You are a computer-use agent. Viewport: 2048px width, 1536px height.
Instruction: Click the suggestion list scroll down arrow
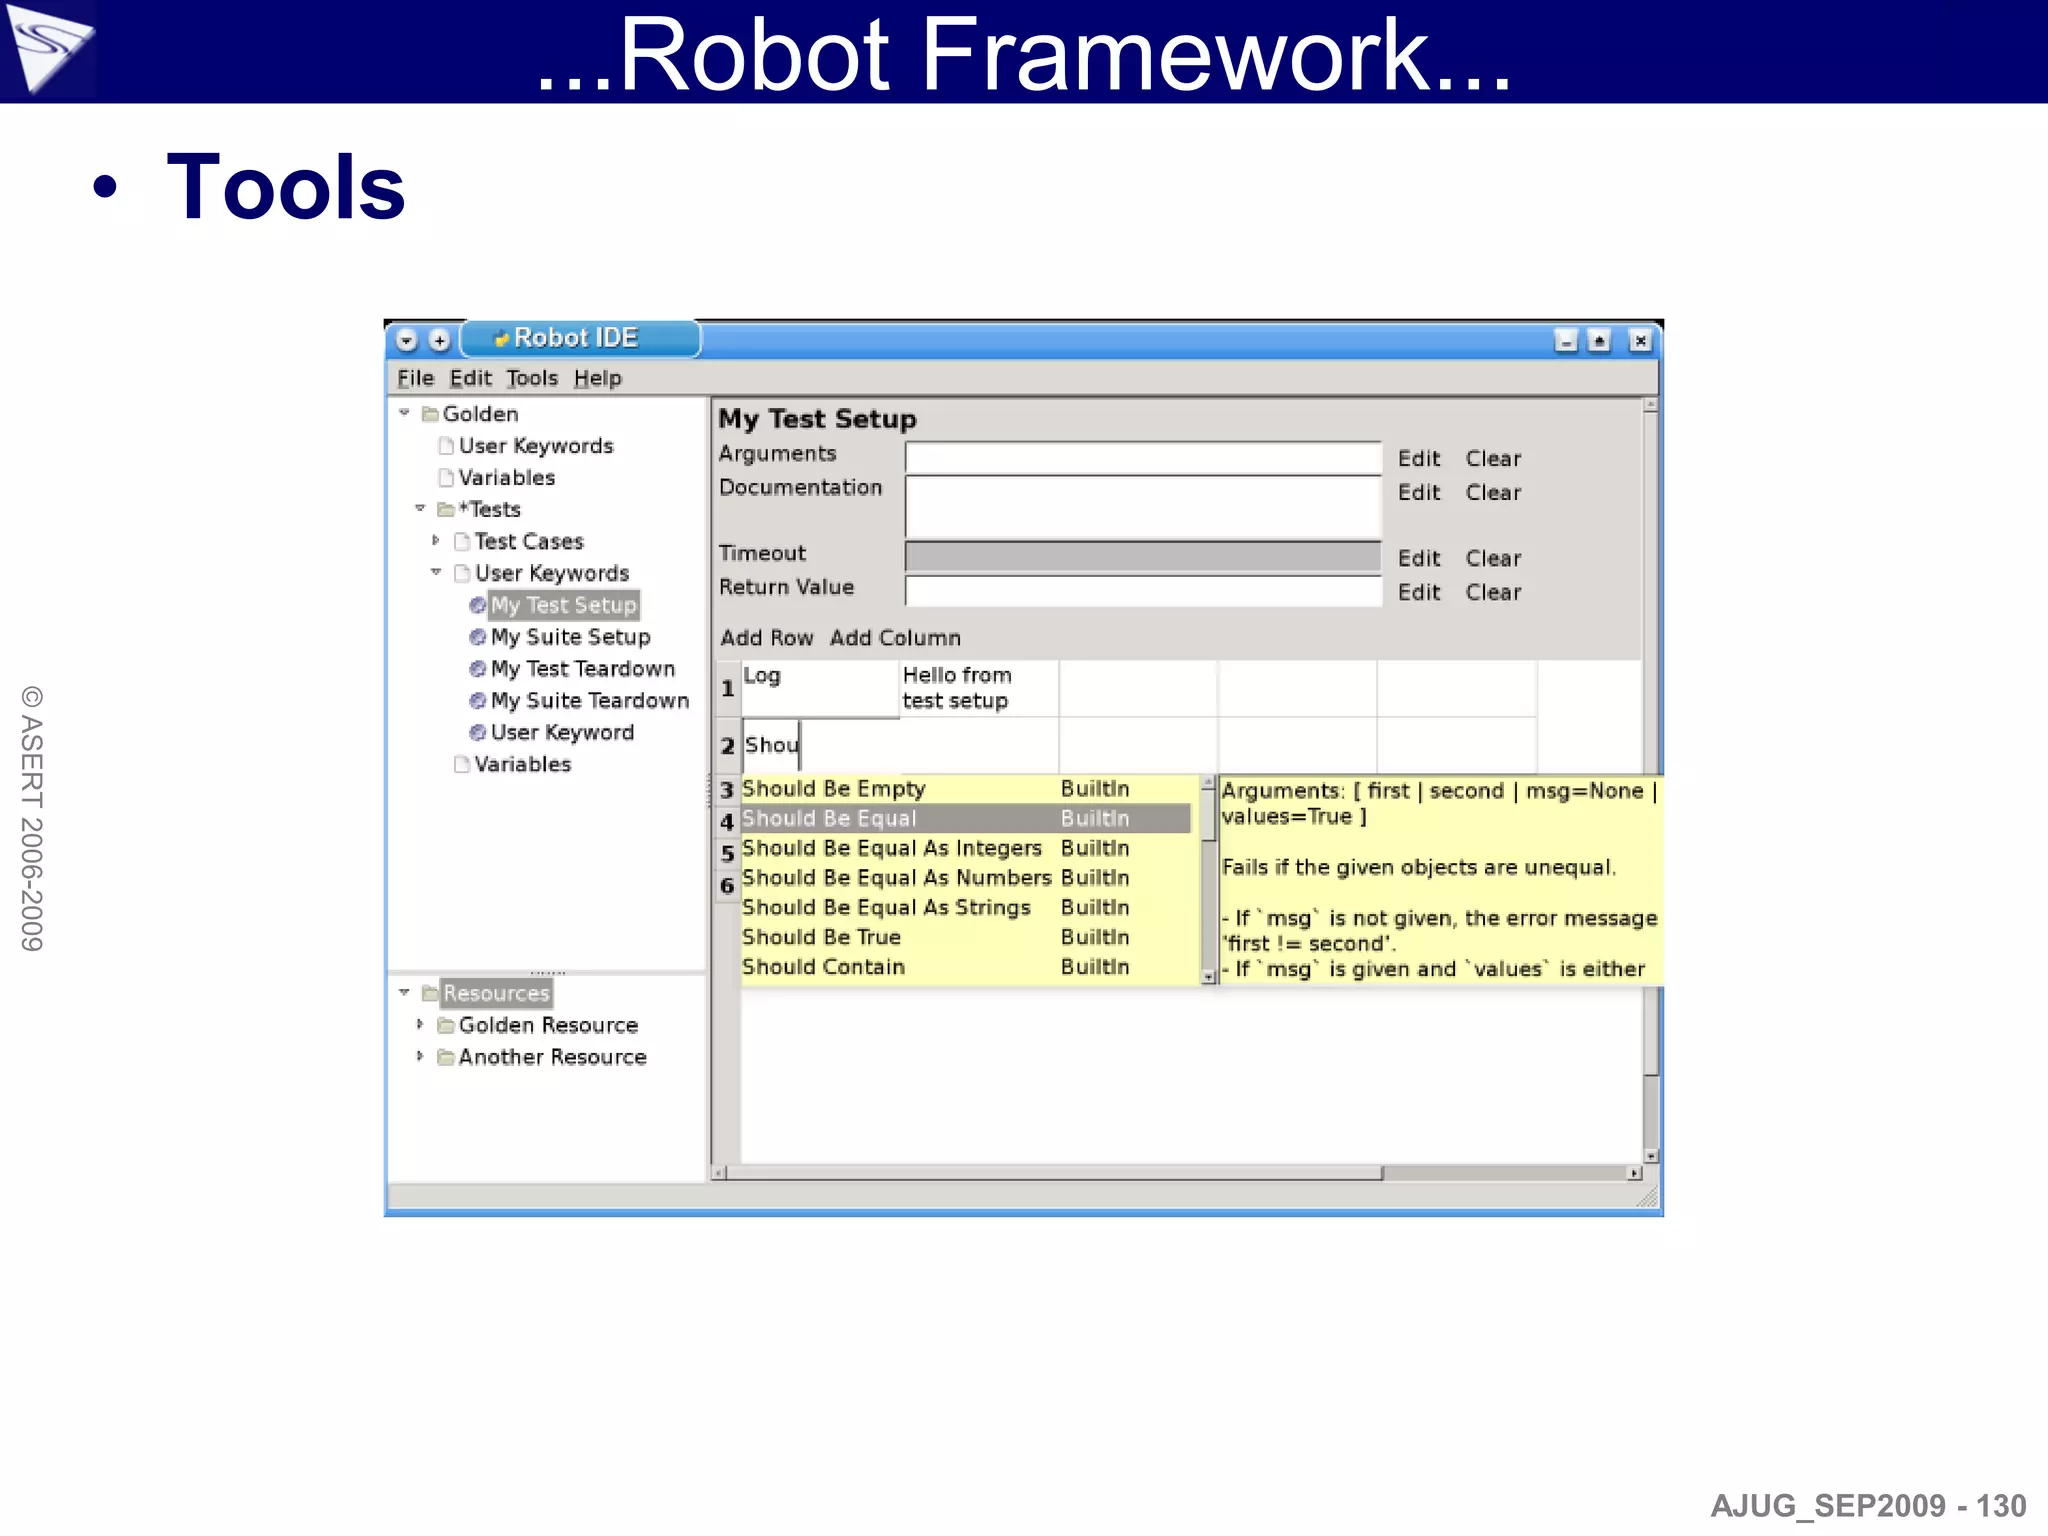pos(1208,976)
